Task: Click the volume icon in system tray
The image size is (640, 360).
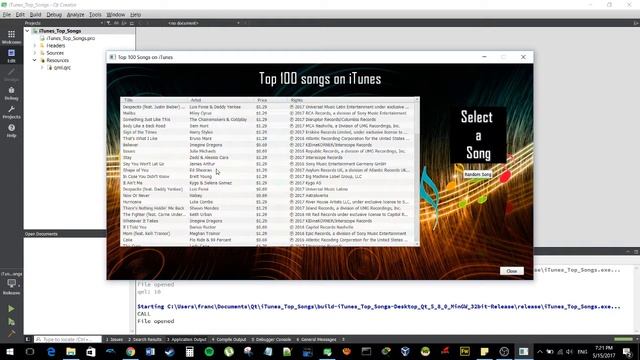Action: click(569, 352)
